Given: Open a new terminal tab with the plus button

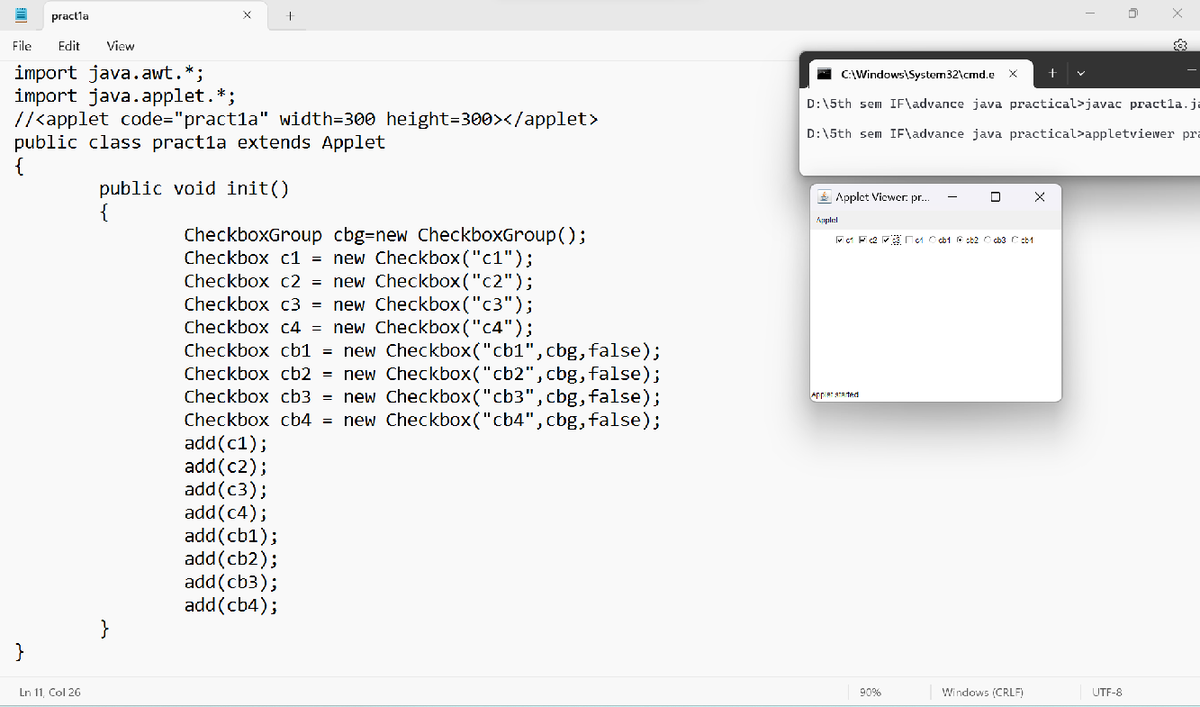Looking at the screenshot, I should click(x=1051, y=73).
